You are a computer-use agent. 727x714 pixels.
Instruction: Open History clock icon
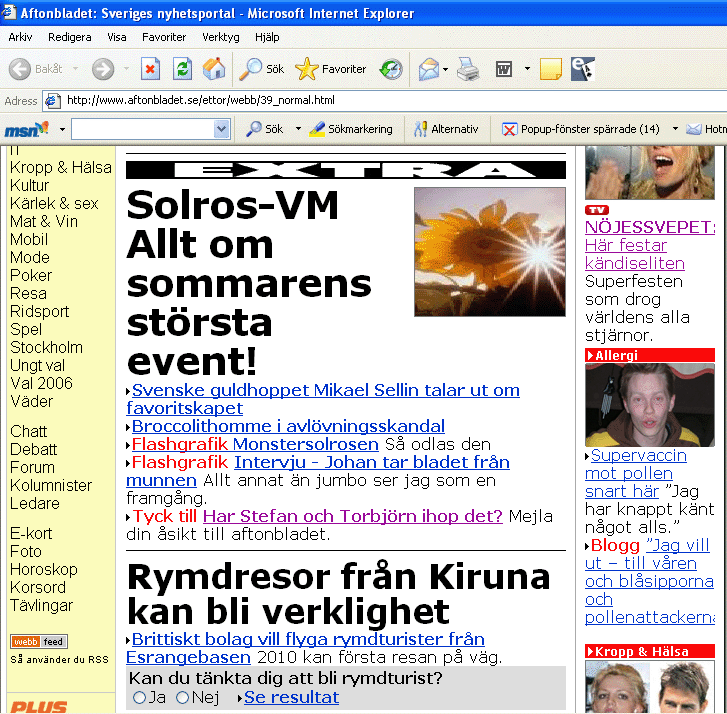pyautogui.click(x=391, y=70)
